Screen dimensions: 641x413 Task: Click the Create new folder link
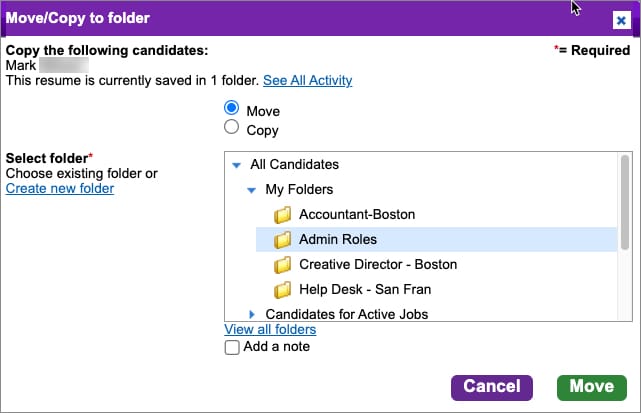click(x=60, y=189)
